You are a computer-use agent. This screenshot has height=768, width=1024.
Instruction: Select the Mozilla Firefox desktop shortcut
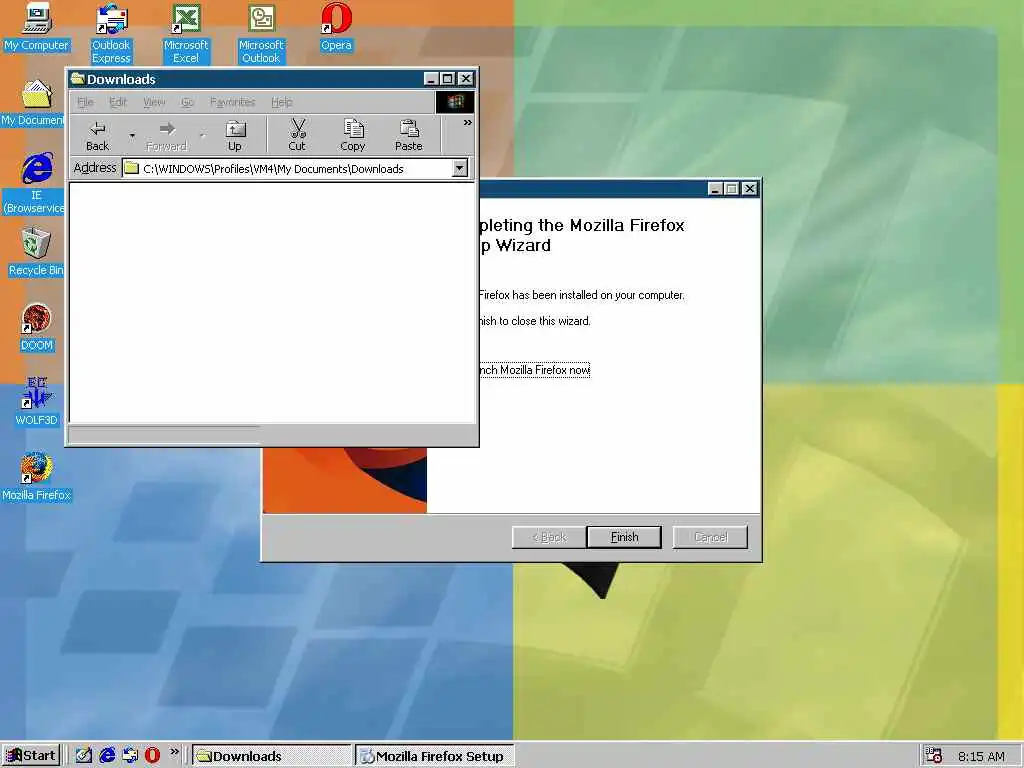[37, 477]
